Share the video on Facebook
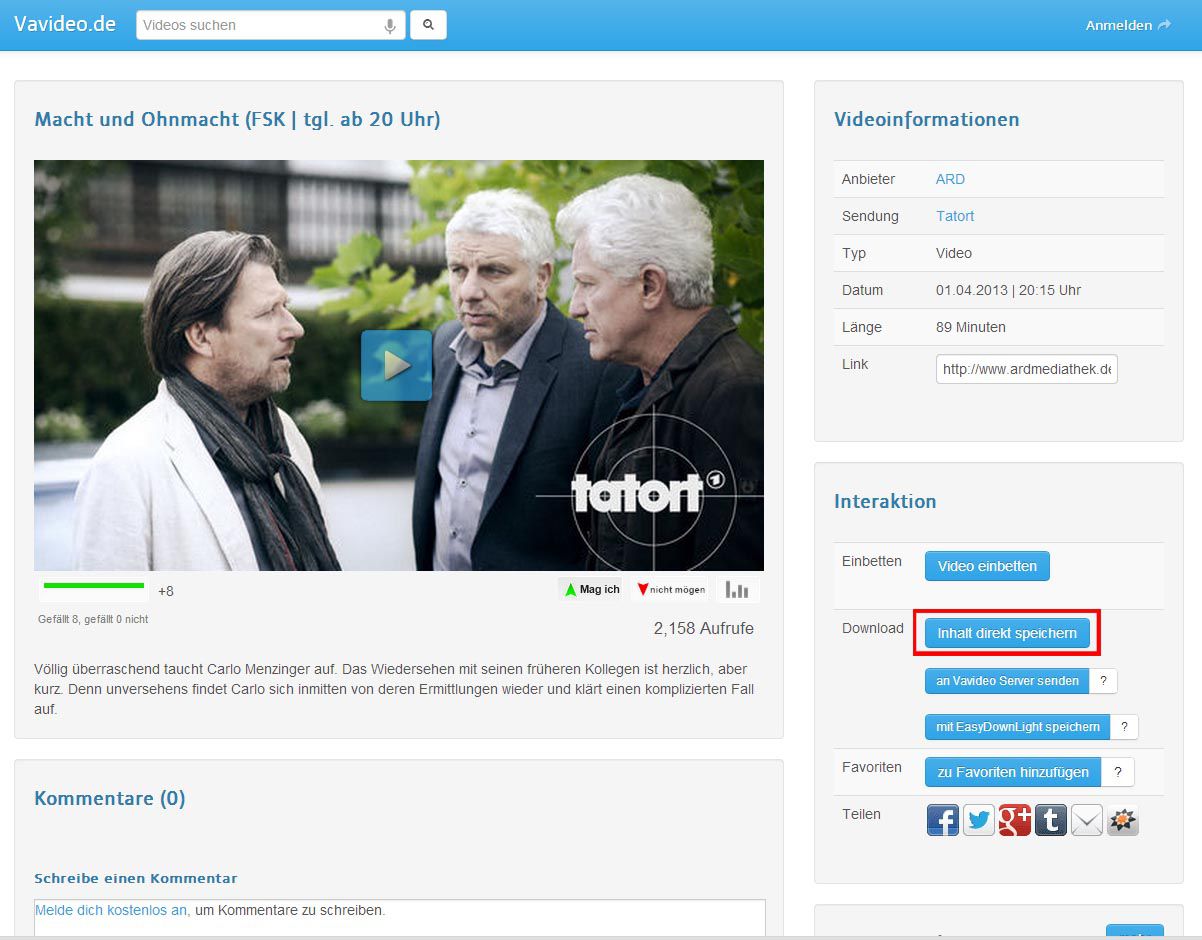1202x940 pixels. (x=942, y=820)
